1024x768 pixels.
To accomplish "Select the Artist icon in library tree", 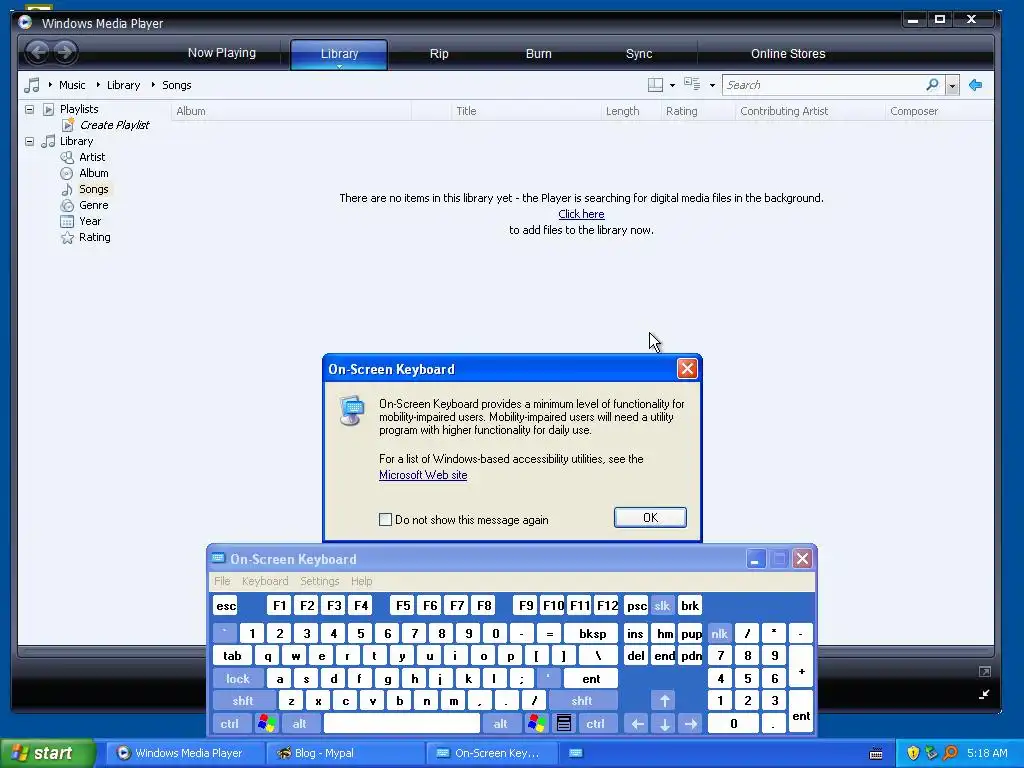I will tap(67, 157).
